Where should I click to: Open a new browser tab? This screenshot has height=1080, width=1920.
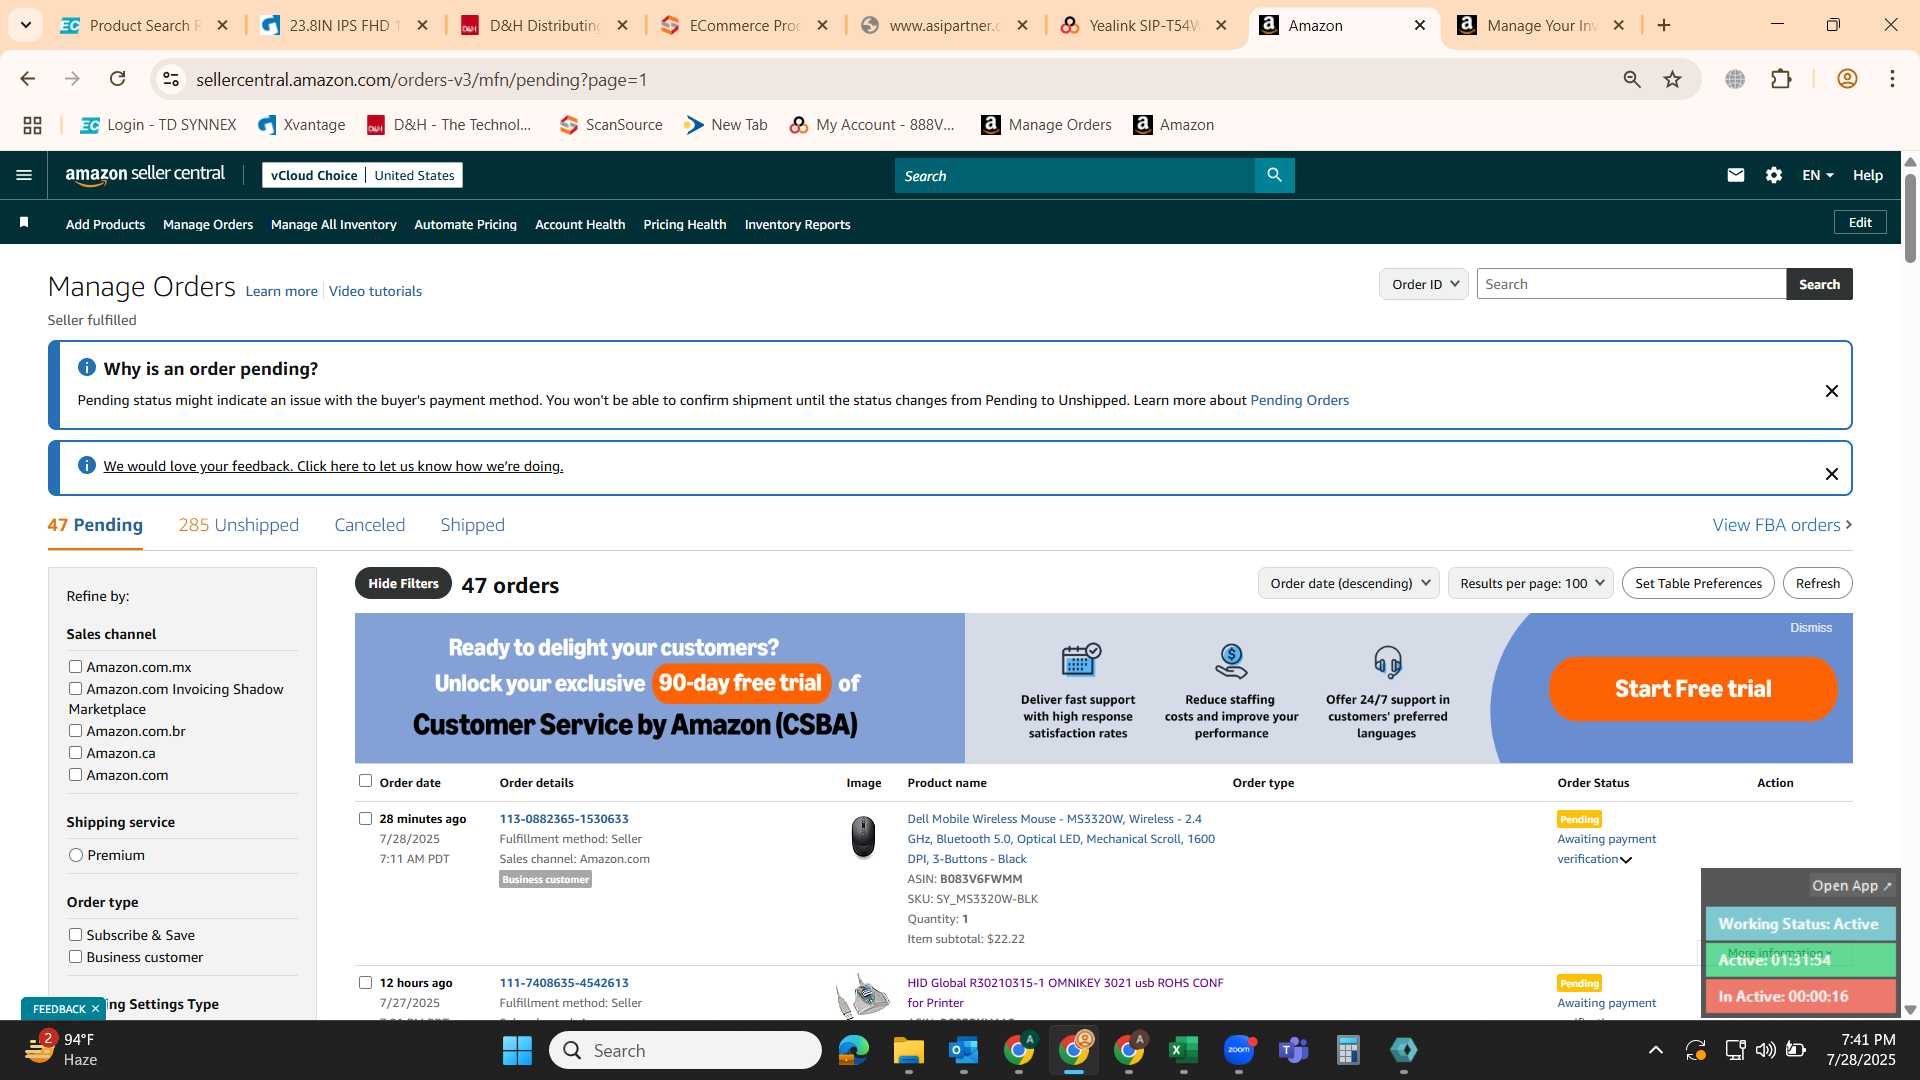(x=1664, y=25)
